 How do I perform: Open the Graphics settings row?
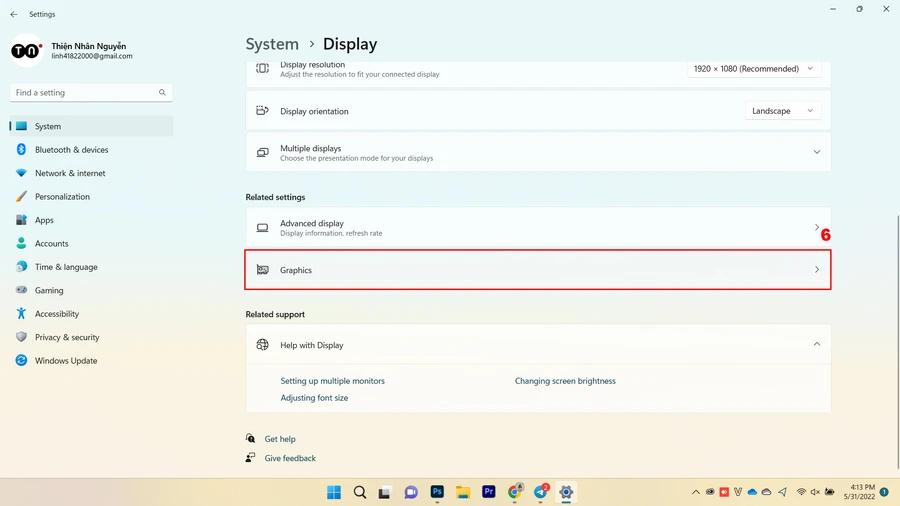(x=538, y=270)
